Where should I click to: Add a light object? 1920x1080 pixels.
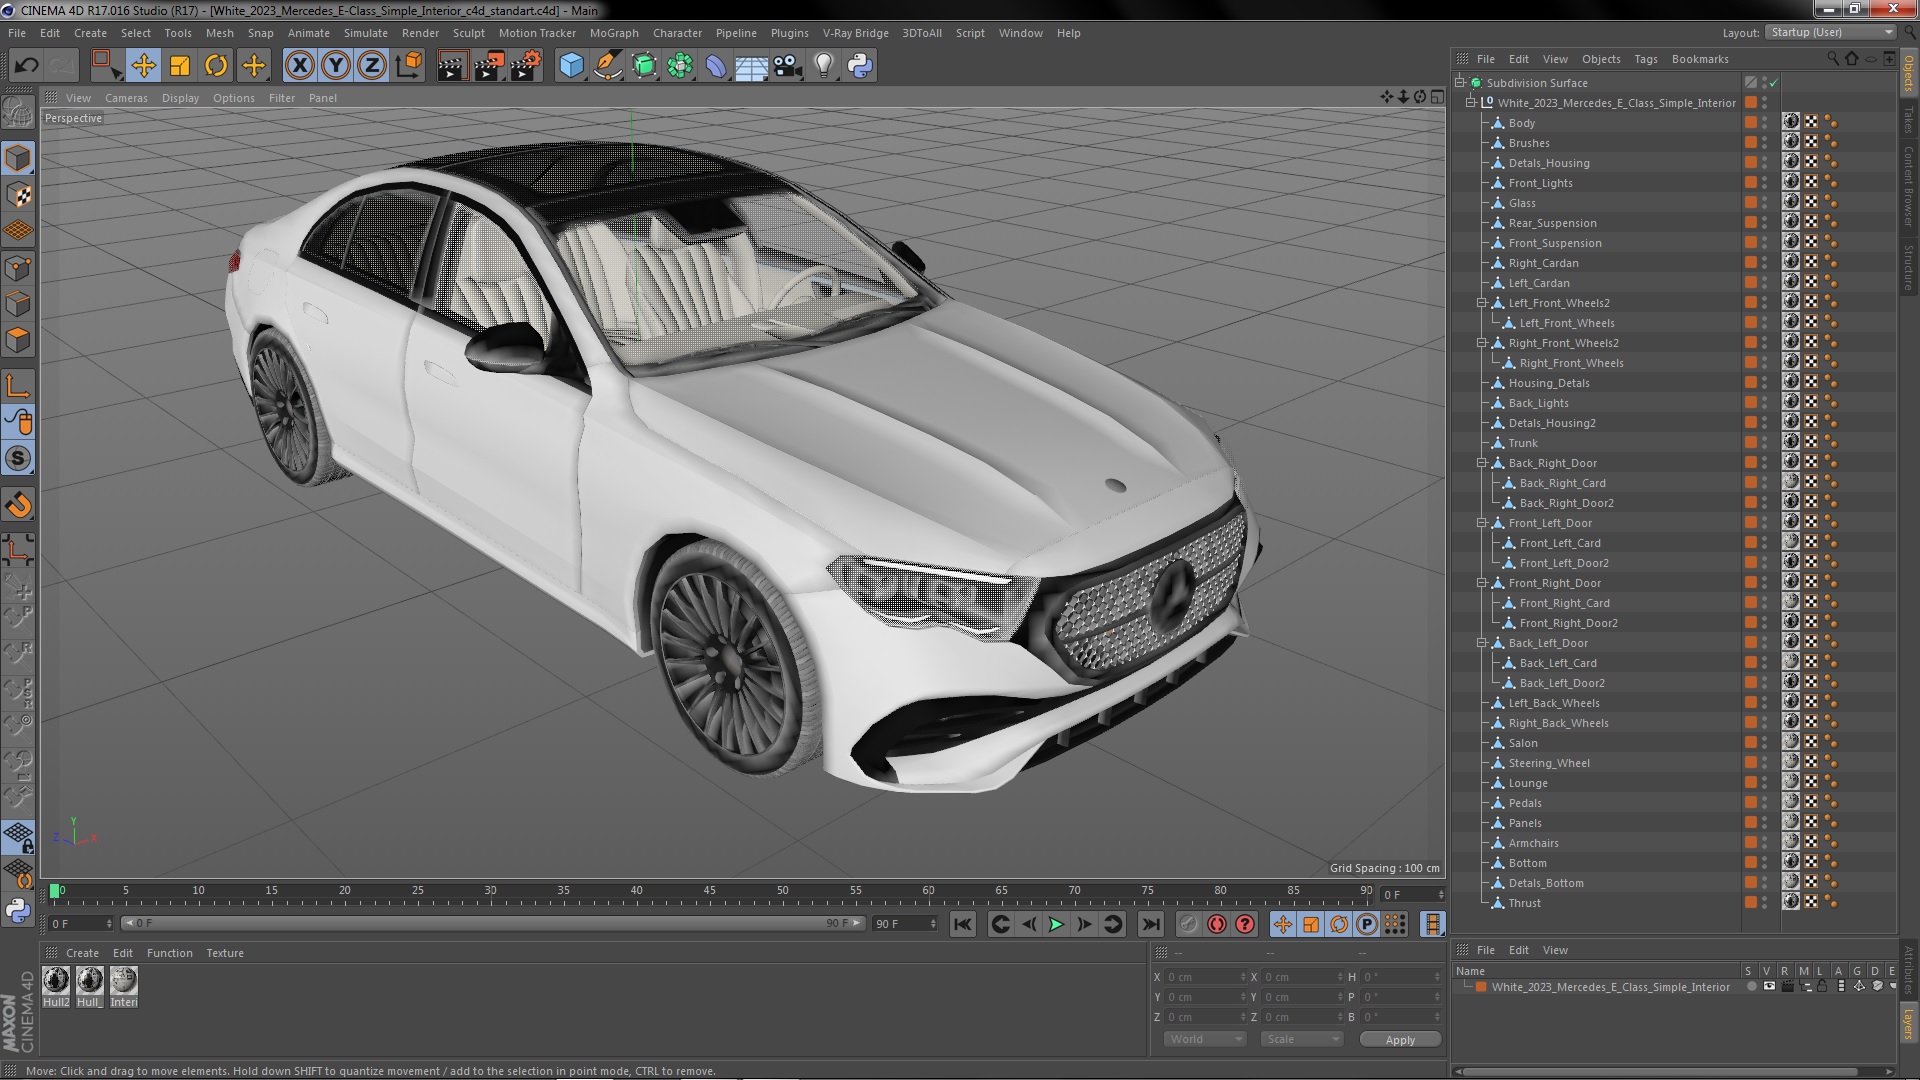pos(824,66)
